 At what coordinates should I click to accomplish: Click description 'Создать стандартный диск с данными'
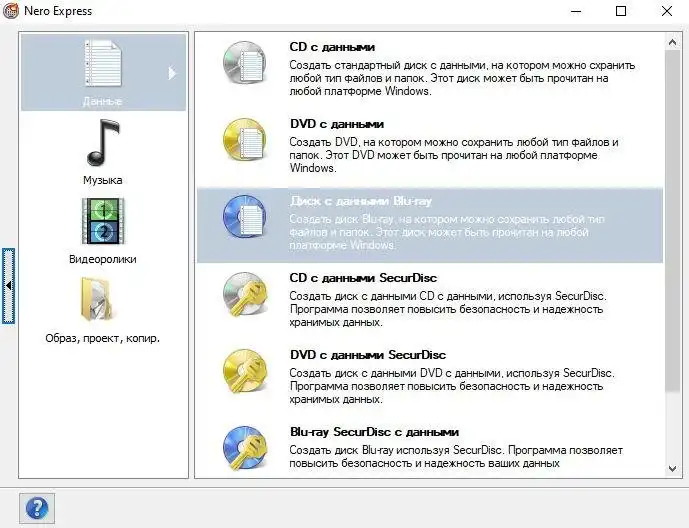point(462,78)
